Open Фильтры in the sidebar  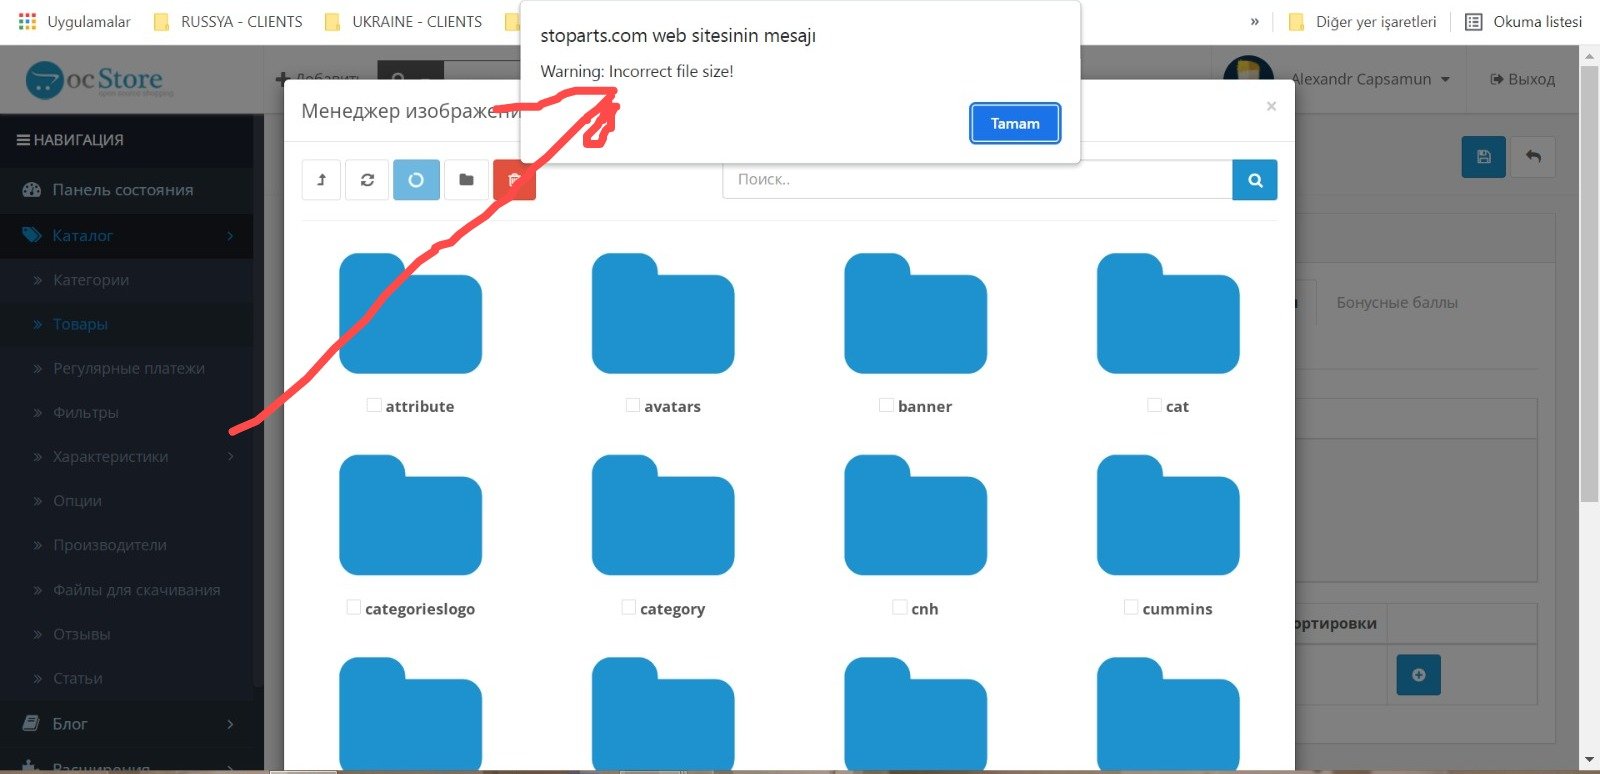86,412
